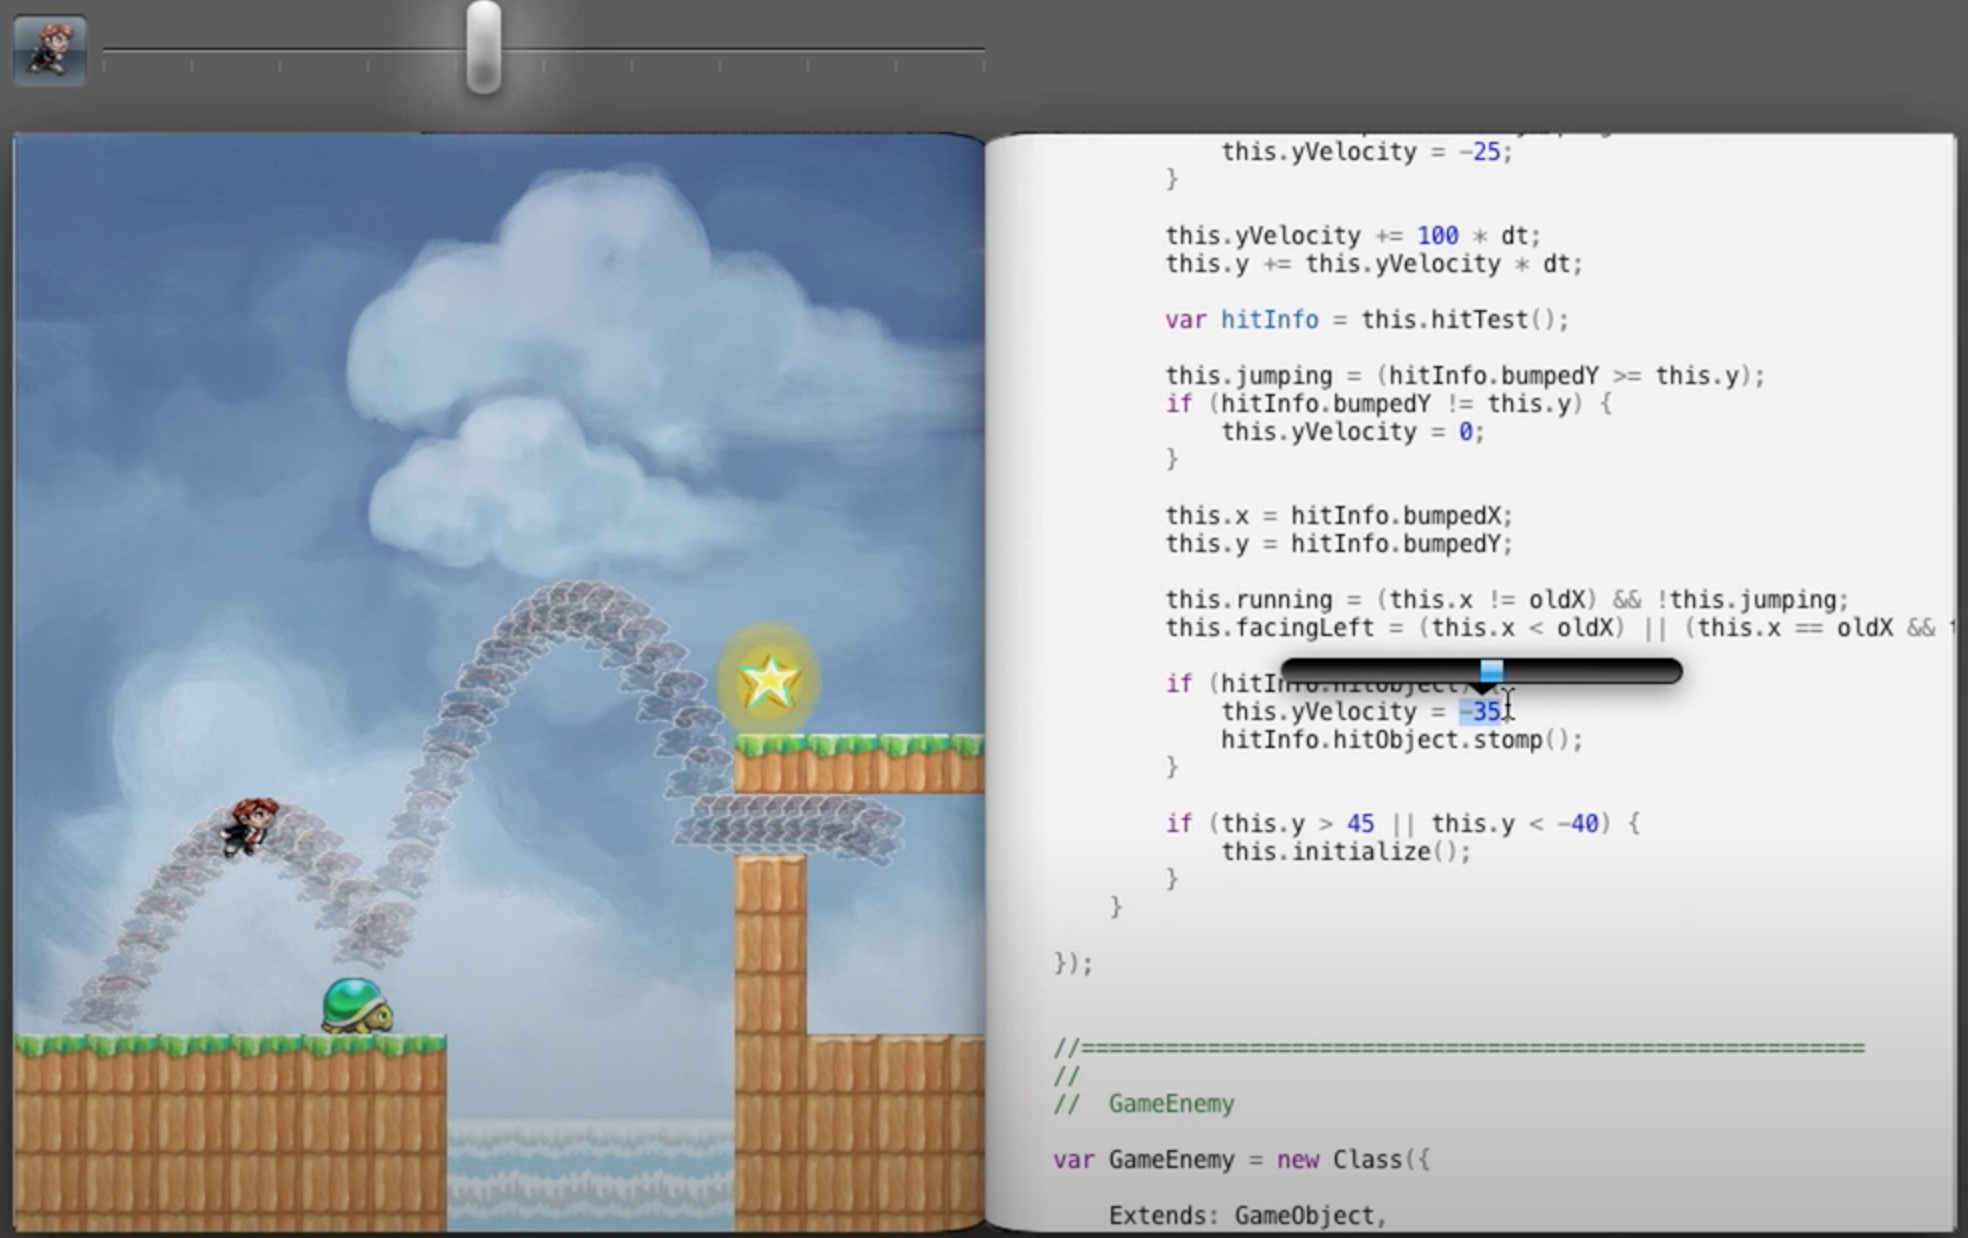Click the this.initialize() call line
The image size is (1968, 1238).
click(x=1345, y=852)
